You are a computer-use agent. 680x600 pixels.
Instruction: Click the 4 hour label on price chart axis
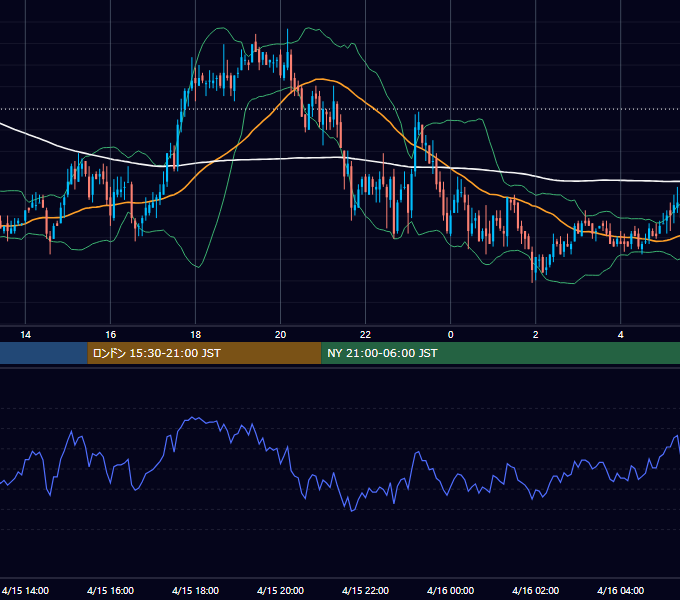pos(621,335)
